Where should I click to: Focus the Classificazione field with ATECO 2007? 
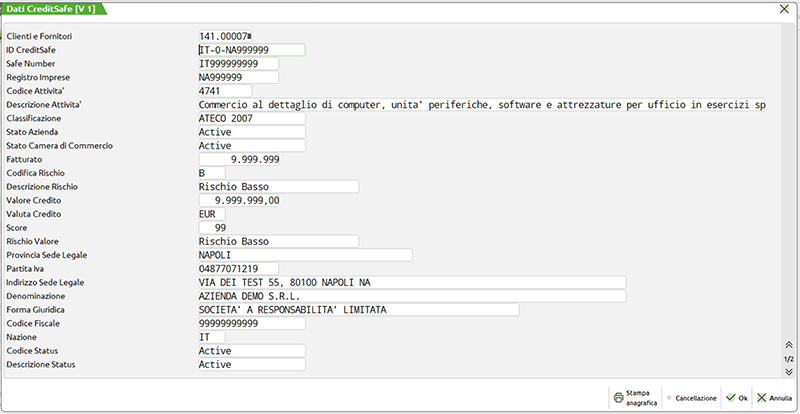pyautogui.click(x=252, y=118)
